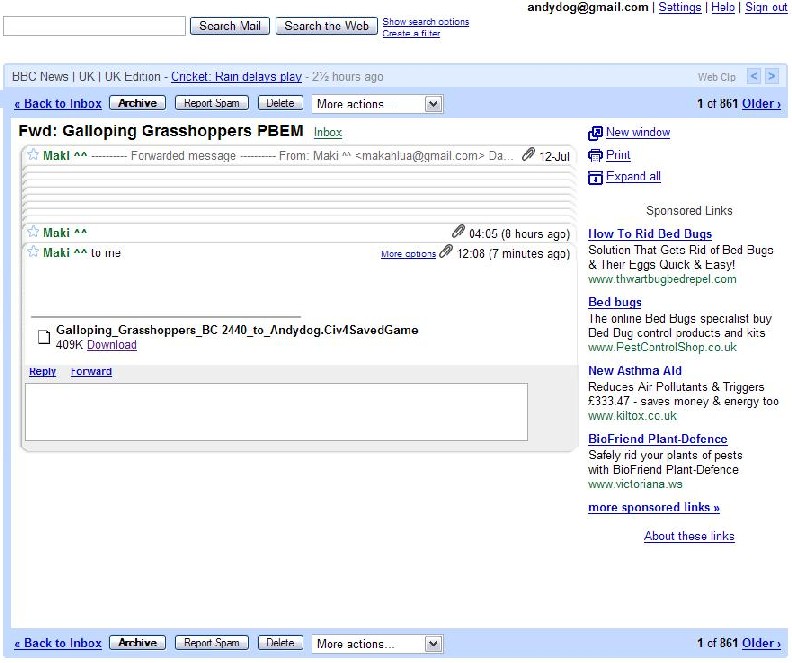Viewport: 792px width, 663px height.
Task: Open Settings from the top bar
Action: coord(680,7)
